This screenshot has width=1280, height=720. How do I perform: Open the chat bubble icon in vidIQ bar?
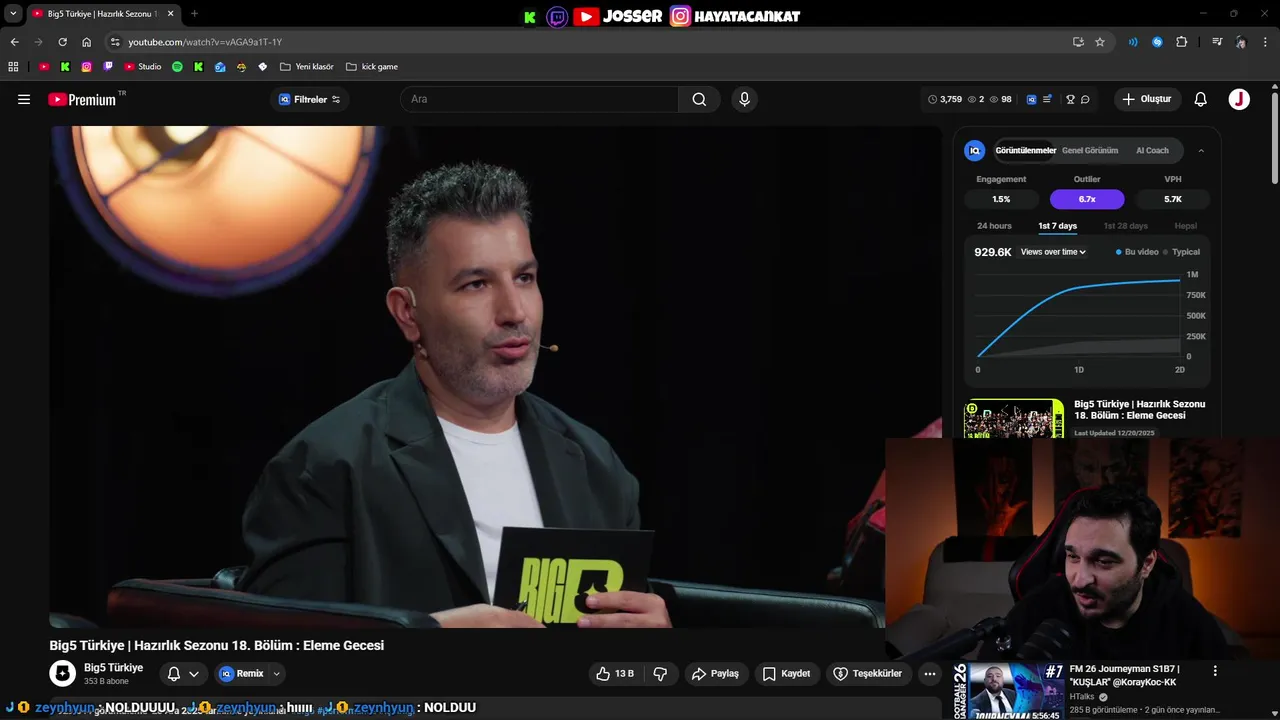[1085, 99]
